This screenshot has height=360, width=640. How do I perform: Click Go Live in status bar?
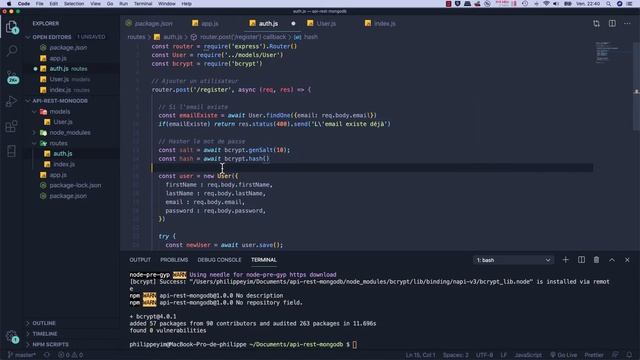[x=563, y=355]
